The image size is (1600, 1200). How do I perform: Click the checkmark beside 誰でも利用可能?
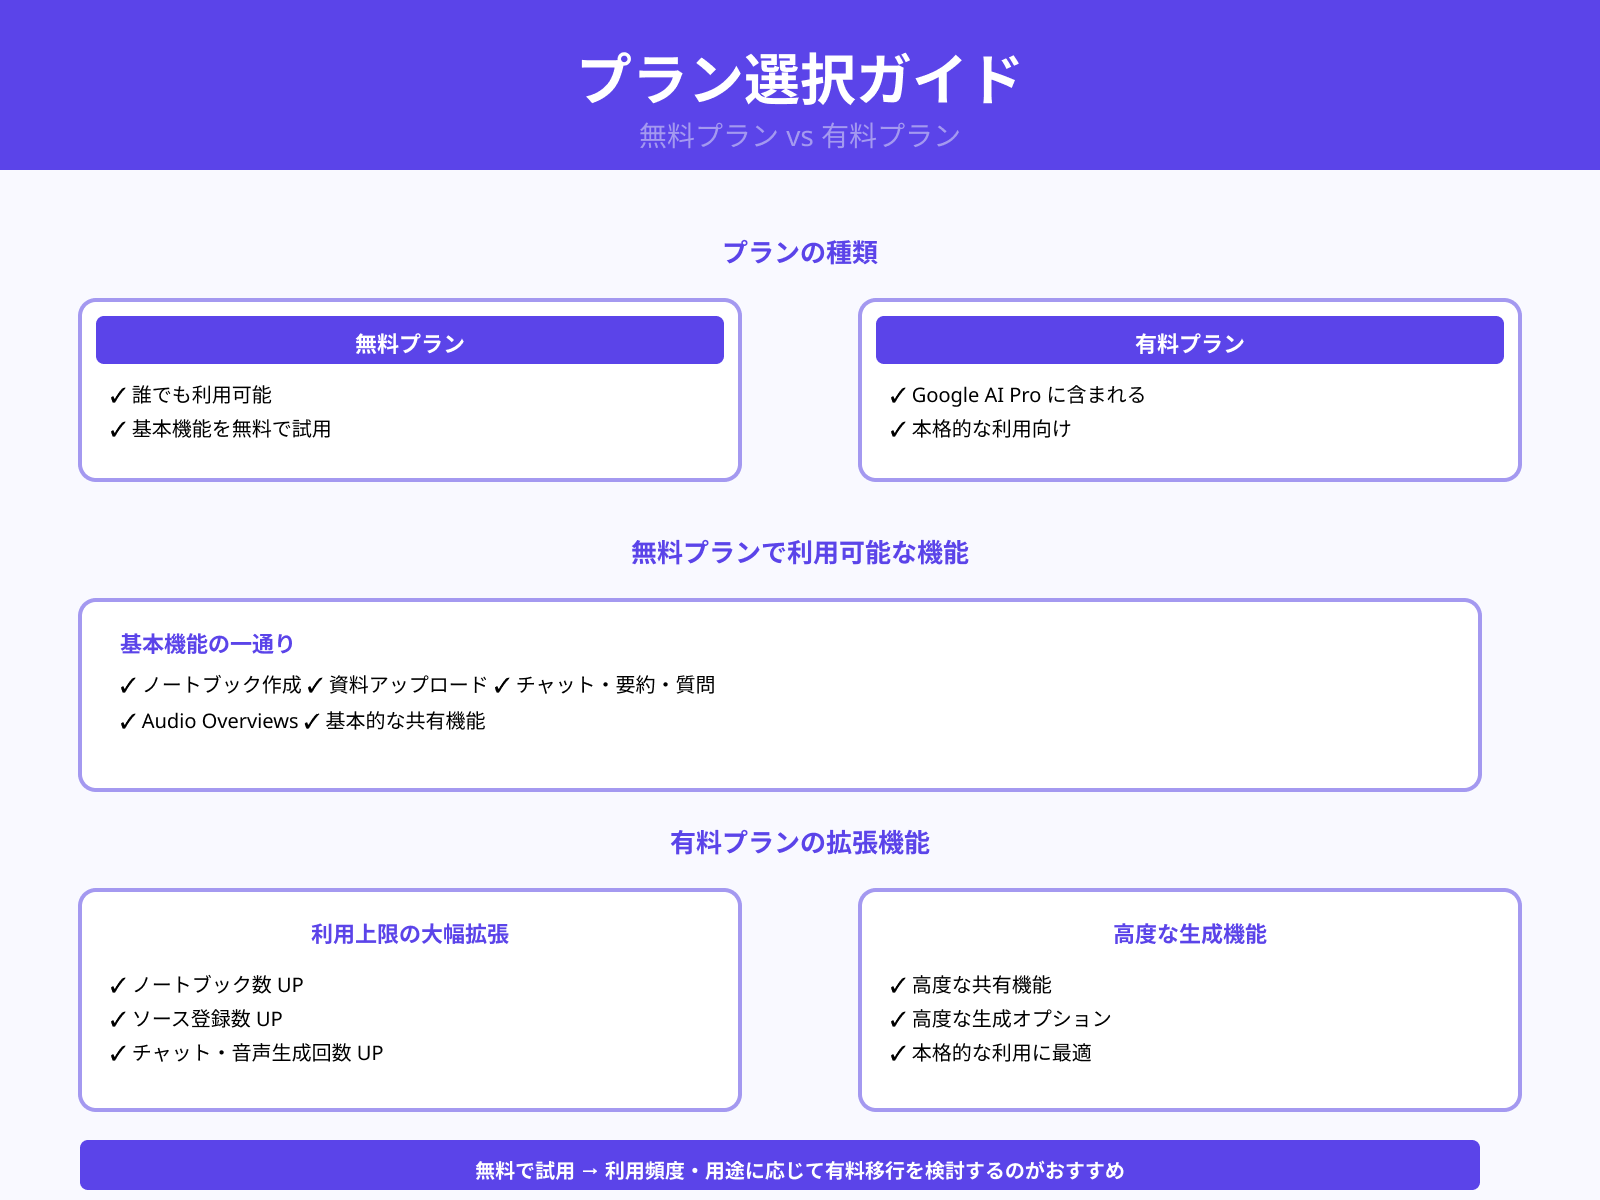[116, 394]
